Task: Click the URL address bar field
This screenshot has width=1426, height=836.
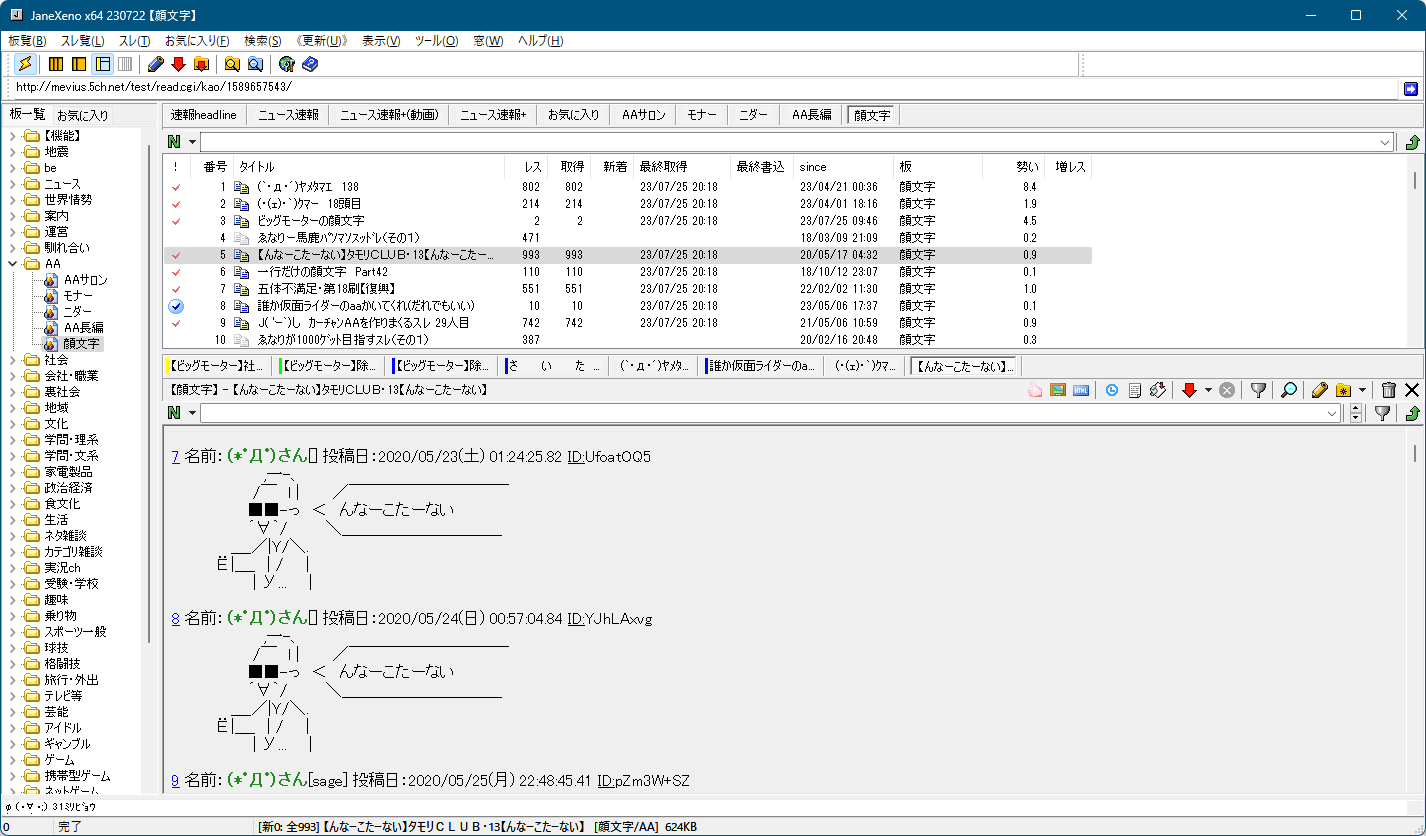Action: coord(704,89)
